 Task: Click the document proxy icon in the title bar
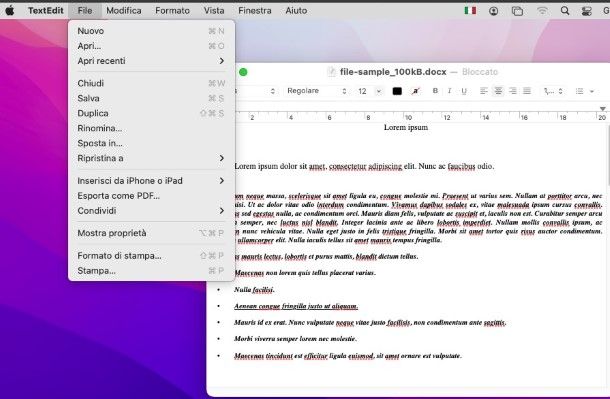(x=331, y=72)
